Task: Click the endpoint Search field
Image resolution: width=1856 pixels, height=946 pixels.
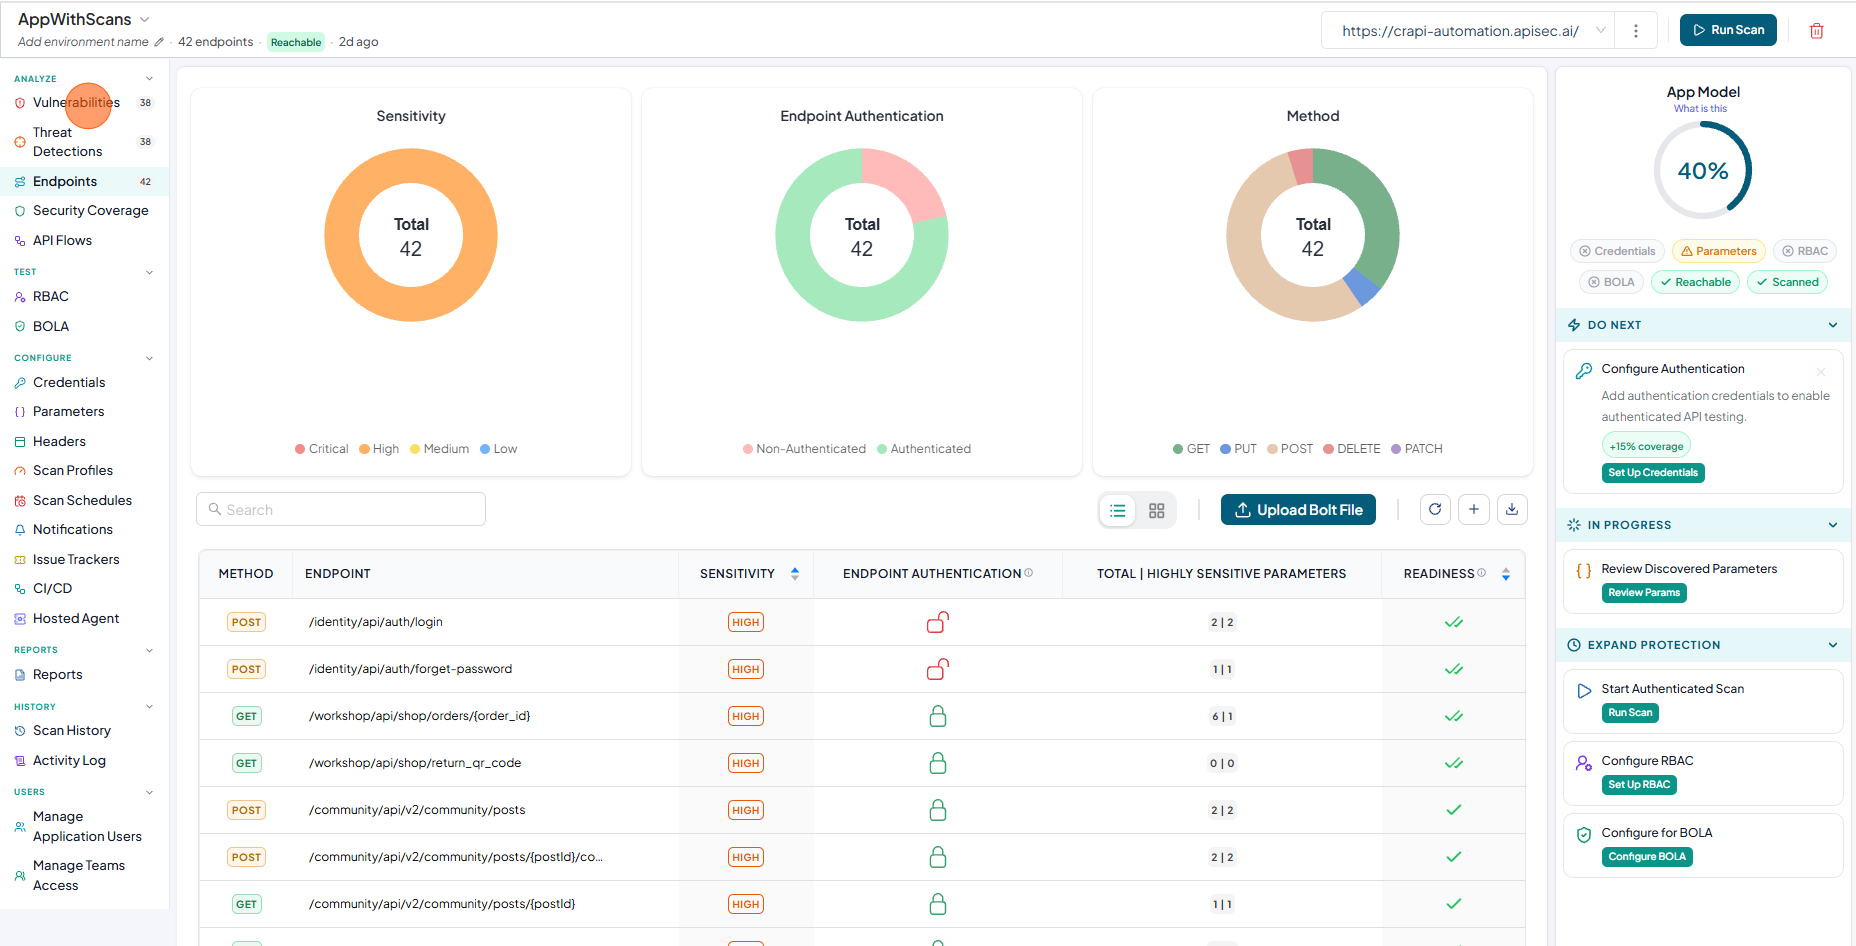Action: click(x=341, y=510)
